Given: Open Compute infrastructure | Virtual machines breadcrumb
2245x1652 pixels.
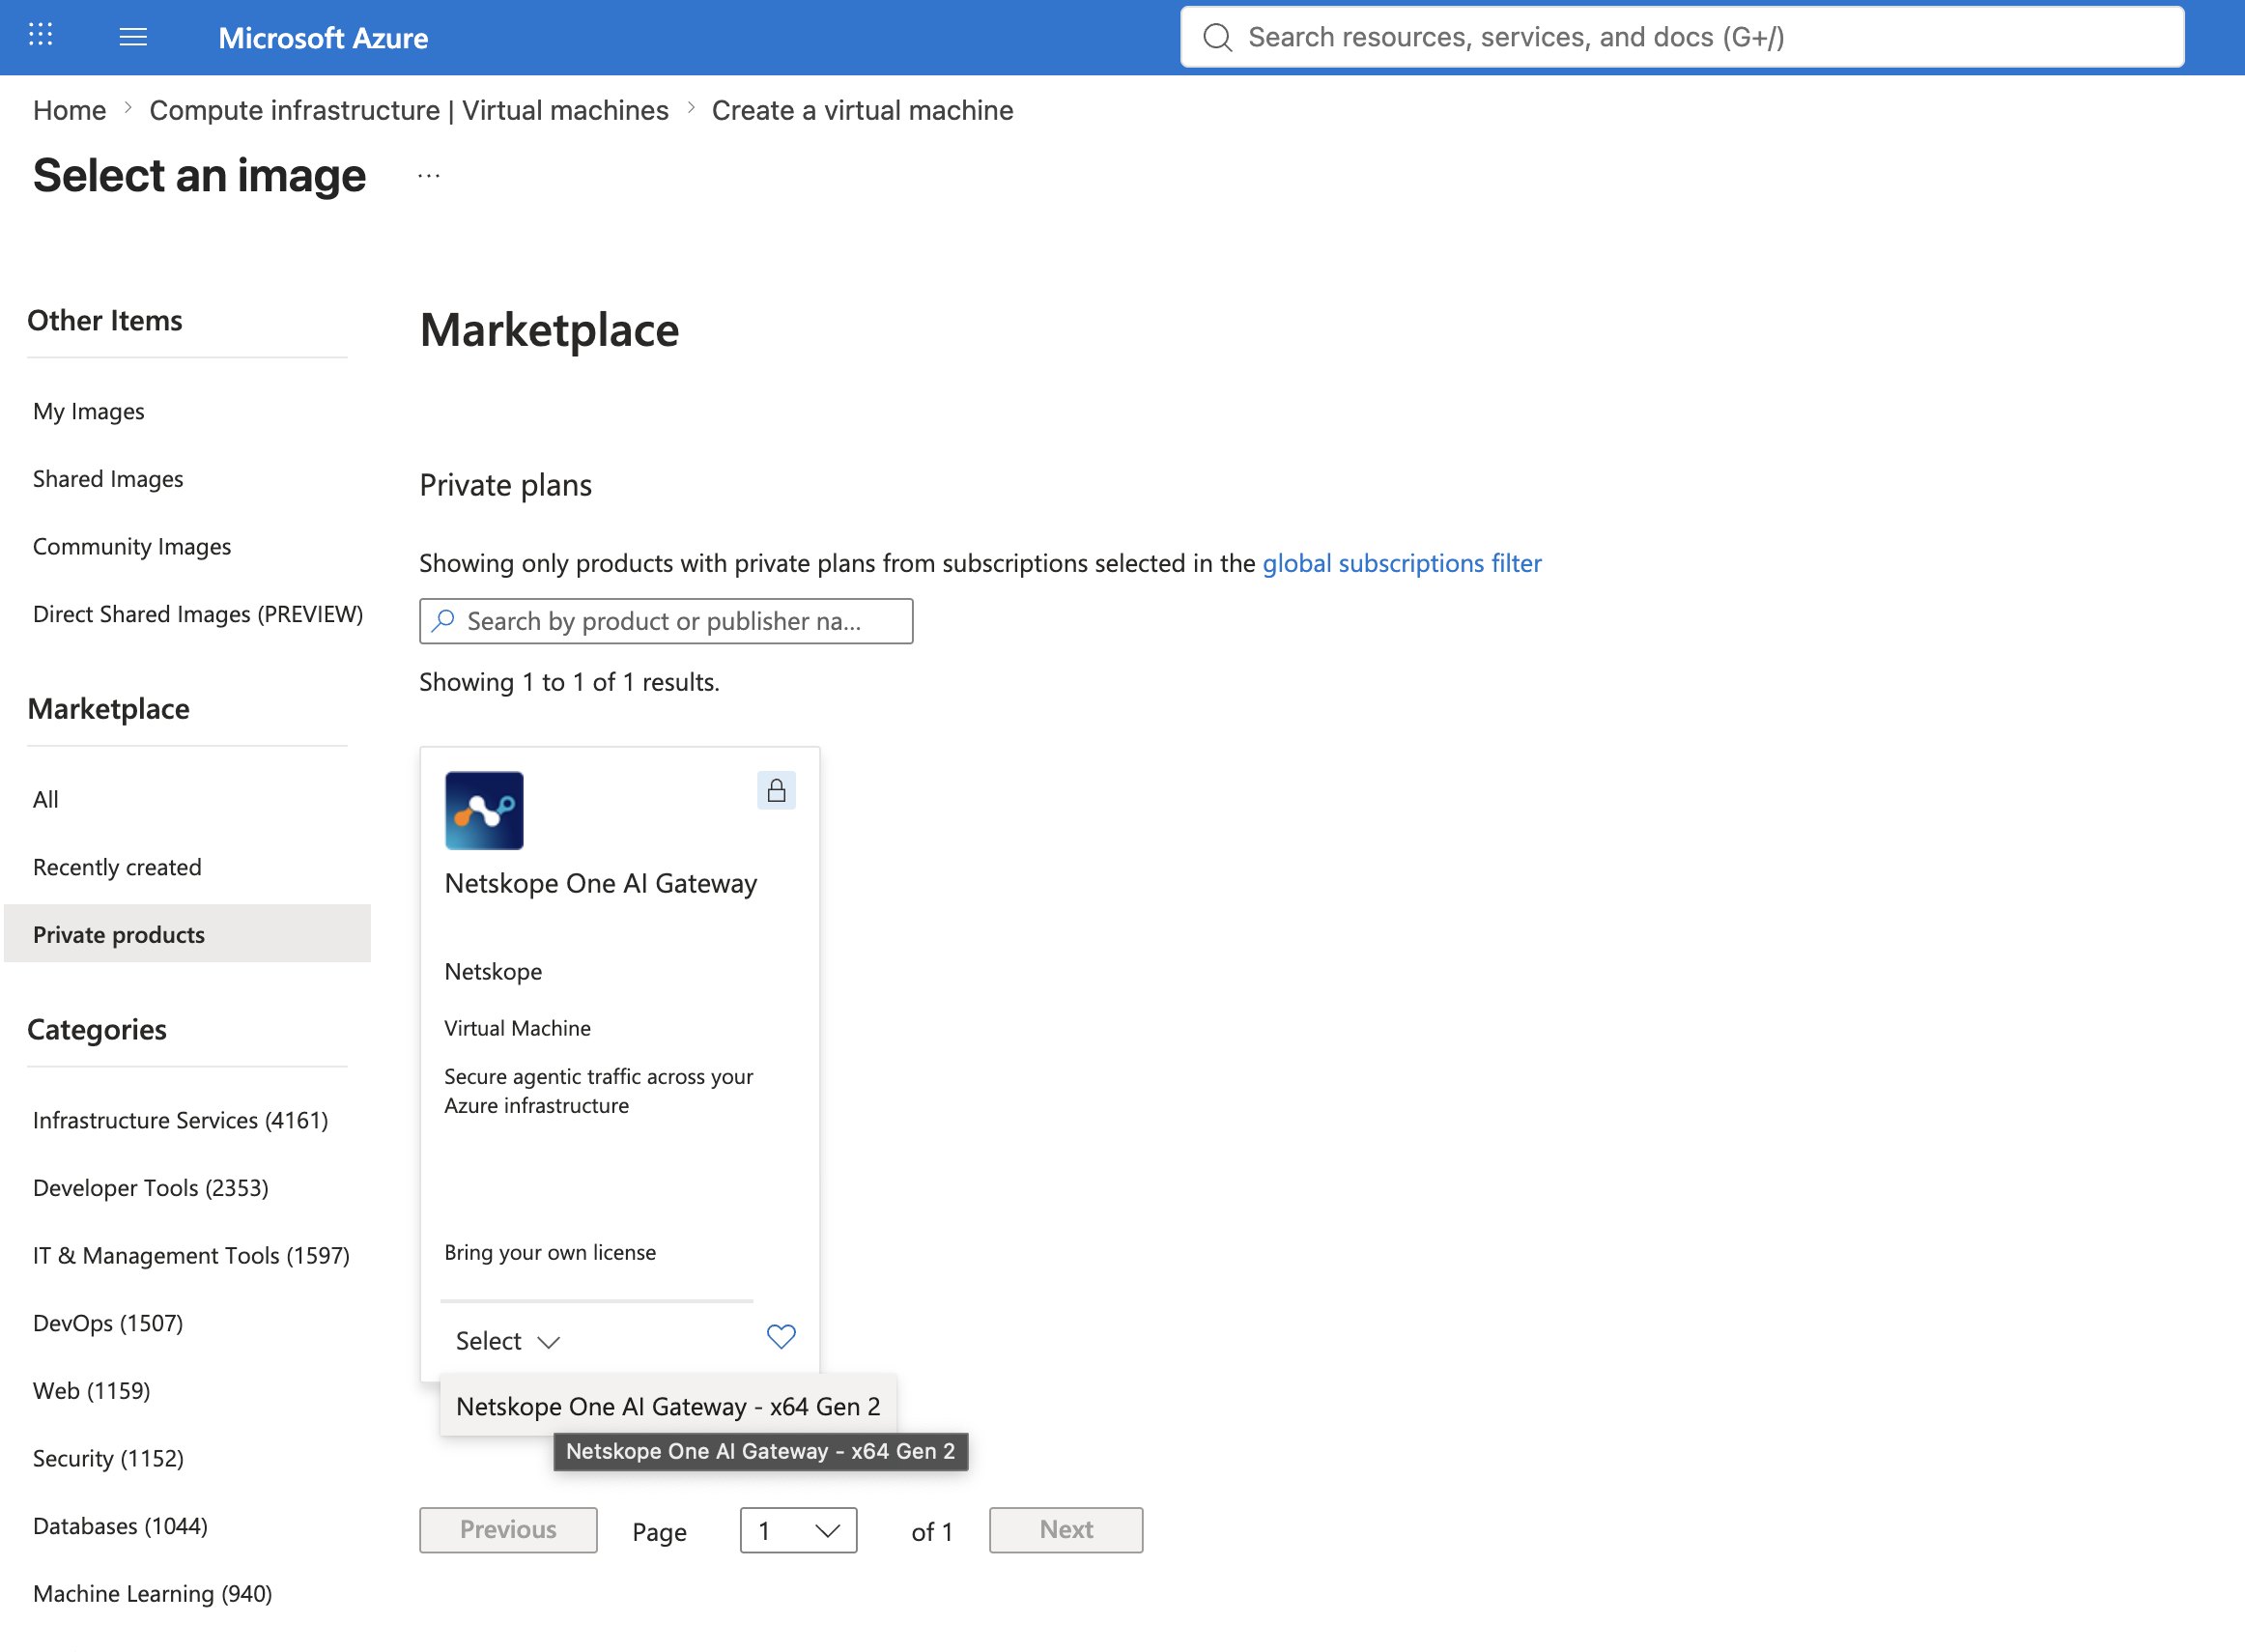Looking at the screenshot, I should [409, 110].
